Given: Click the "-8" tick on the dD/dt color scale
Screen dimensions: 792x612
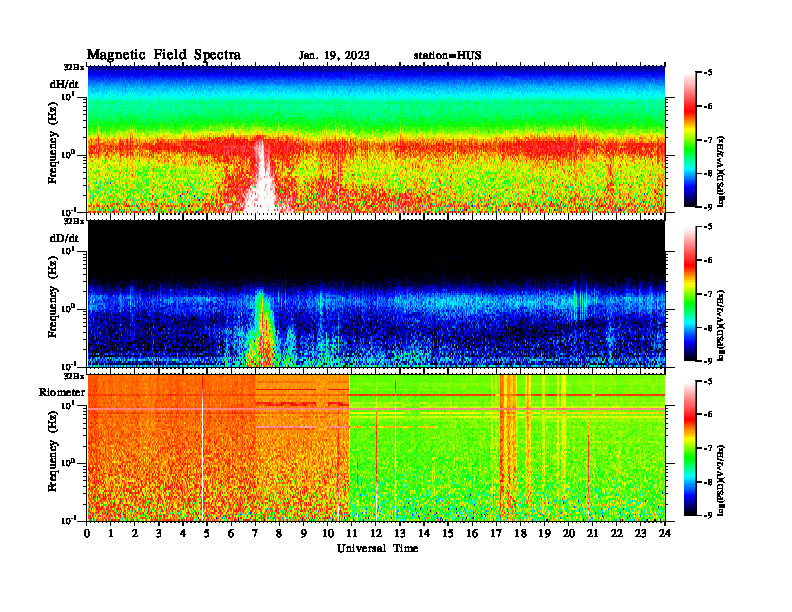Looking at the screenshot, I should pyautogui.click(x=708, y=328).
